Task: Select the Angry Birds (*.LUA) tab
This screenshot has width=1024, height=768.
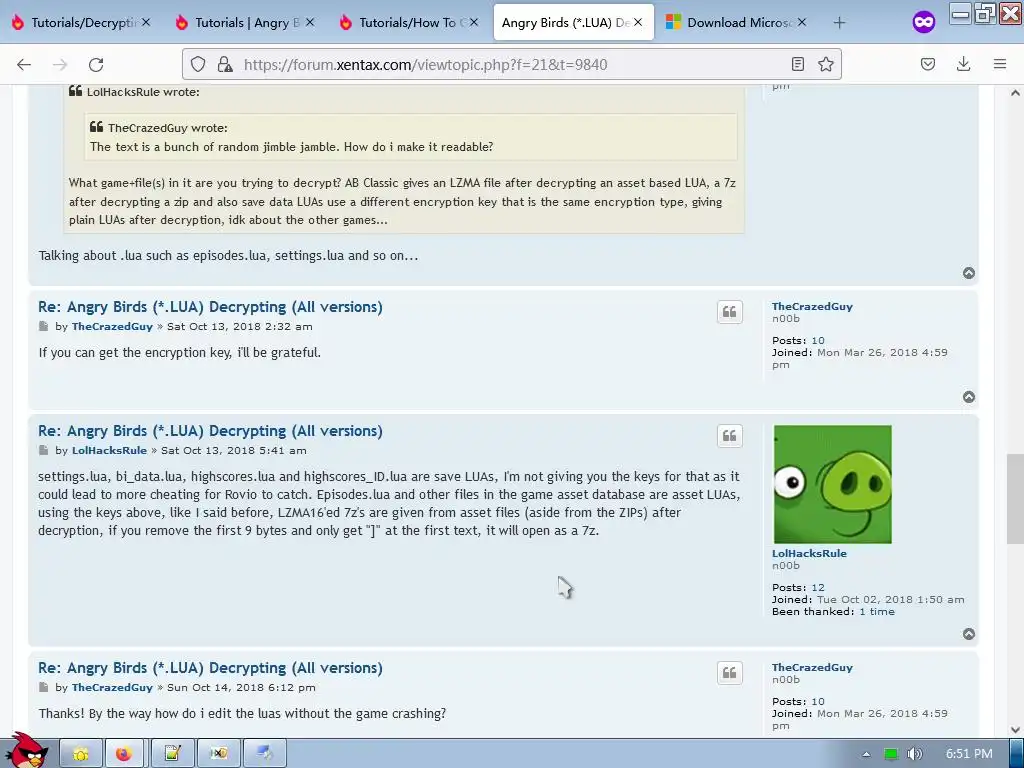Action: (x=573, y=22)
